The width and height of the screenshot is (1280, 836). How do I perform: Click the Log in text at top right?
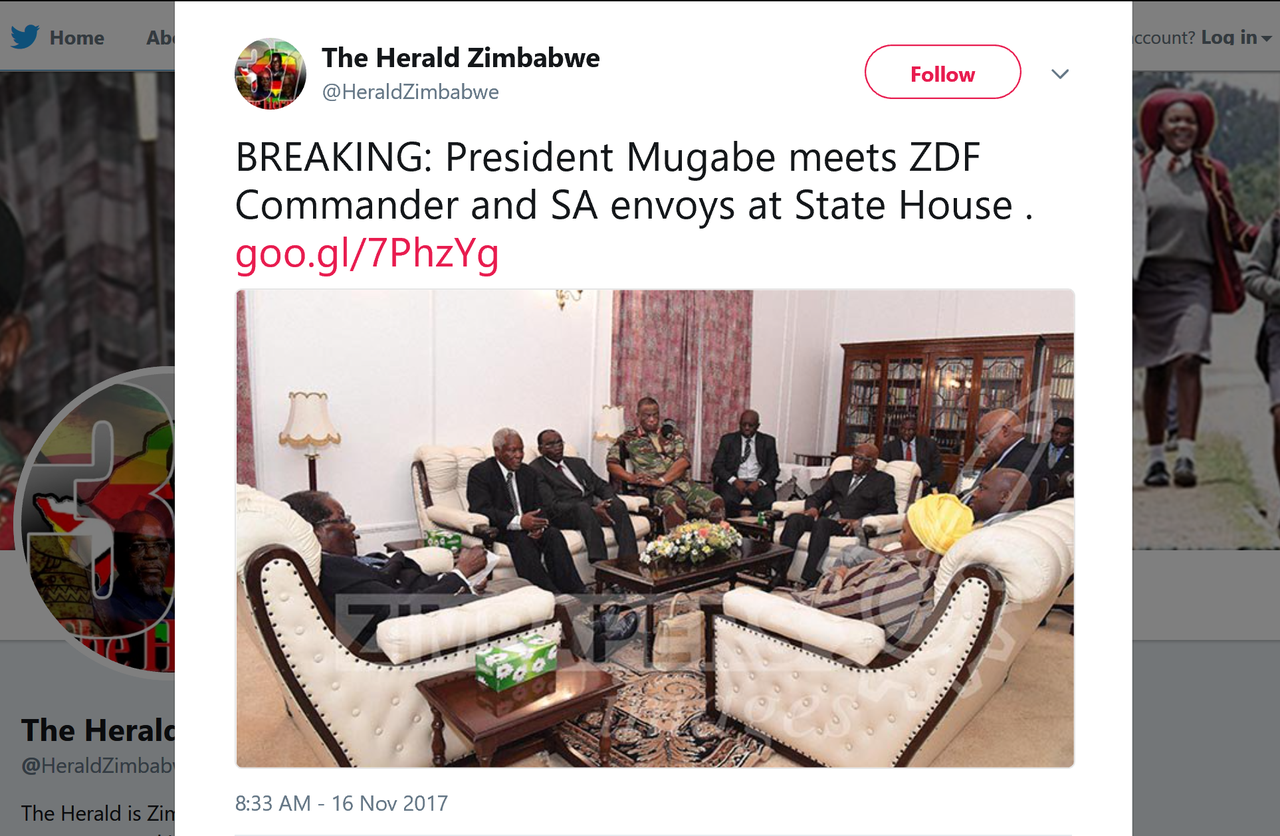pyautogui.click(x=1228, y=37)
